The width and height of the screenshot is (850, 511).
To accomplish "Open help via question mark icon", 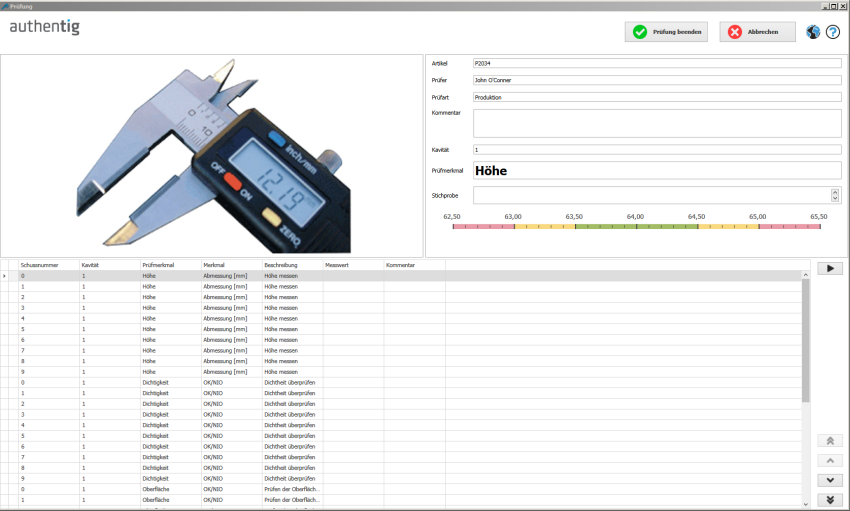I will 833,32.
